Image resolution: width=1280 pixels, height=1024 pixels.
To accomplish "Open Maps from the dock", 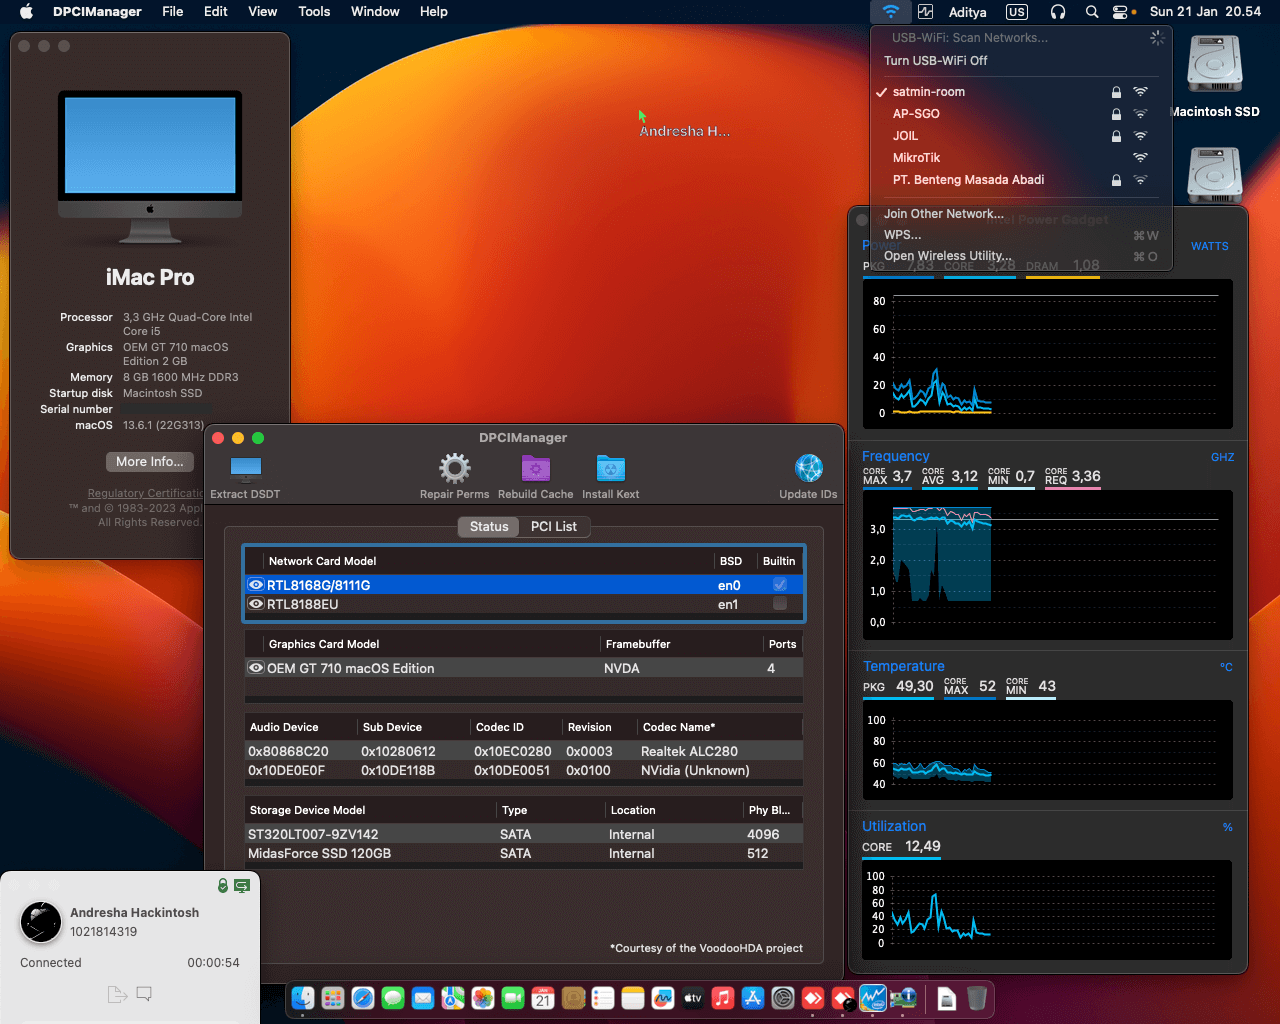I will [x=453, y=998].
